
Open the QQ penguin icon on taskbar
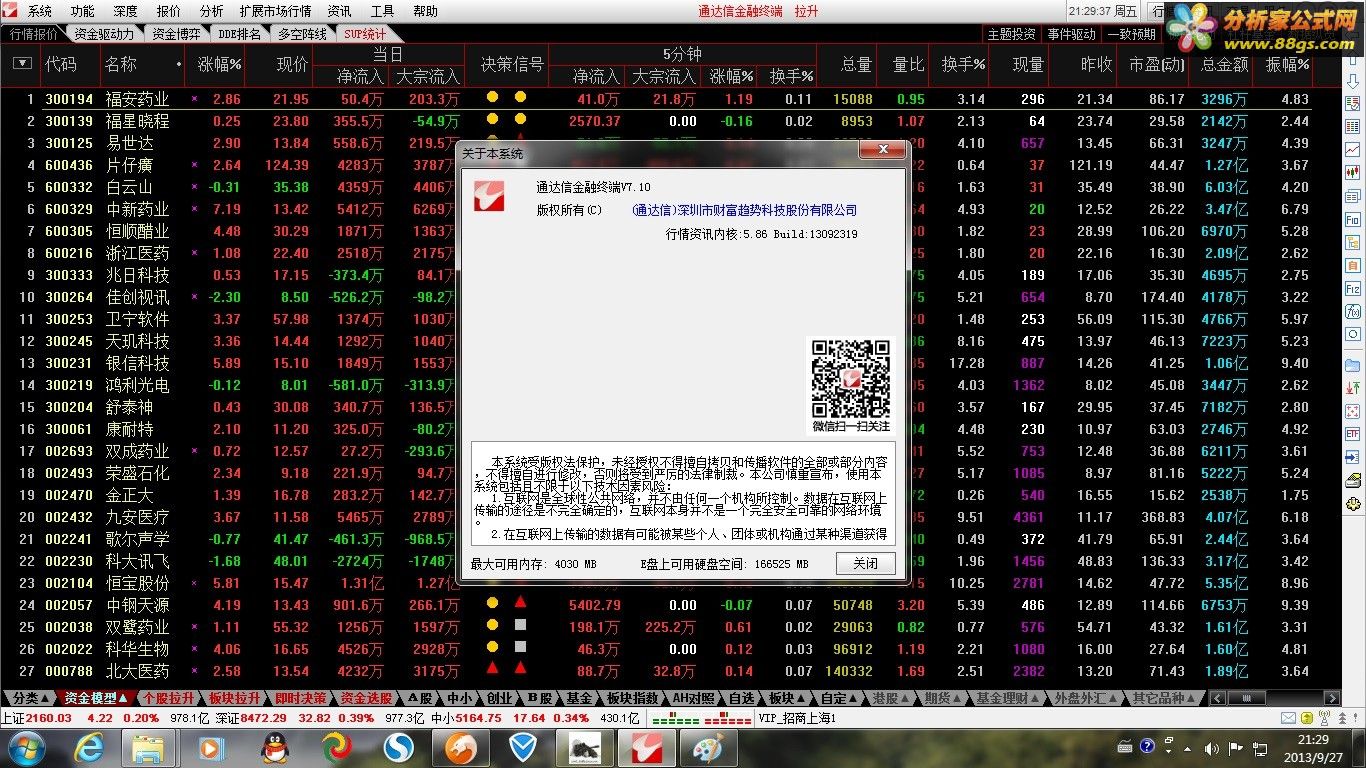click(274, 747)
